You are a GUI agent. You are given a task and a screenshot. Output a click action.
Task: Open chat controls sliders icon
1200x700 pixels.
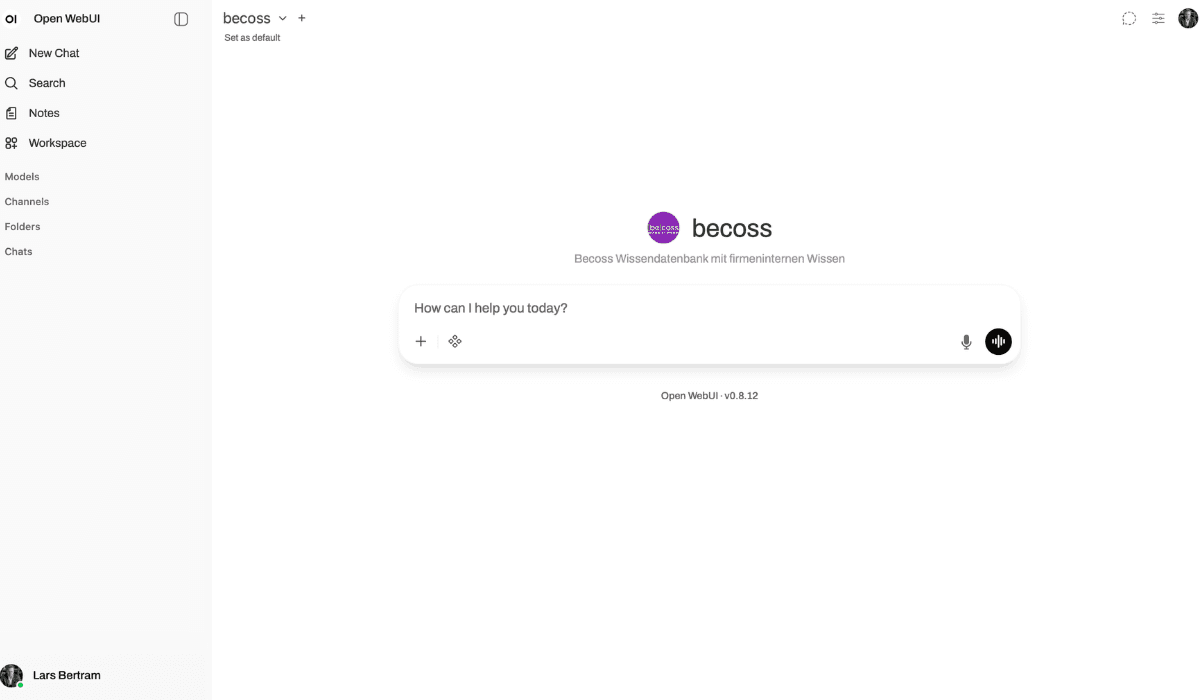[1158, 18]
